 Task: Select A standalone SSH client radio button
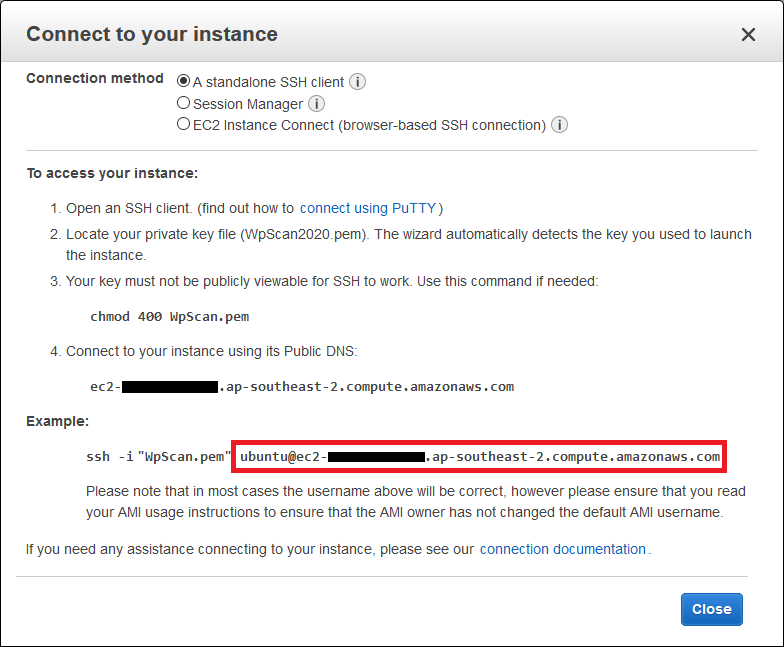tap(184, 80)
